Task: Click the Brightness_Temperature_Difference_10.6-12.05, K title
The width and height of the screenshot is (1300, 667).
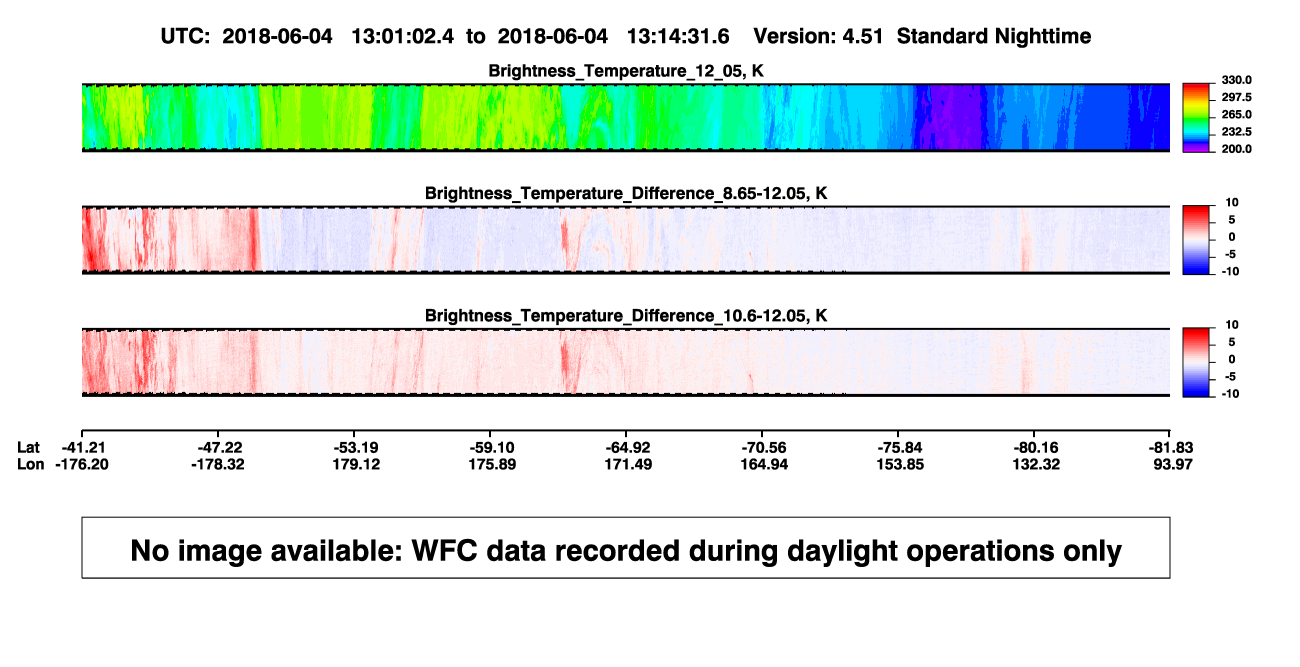Action: pos(626,316)
